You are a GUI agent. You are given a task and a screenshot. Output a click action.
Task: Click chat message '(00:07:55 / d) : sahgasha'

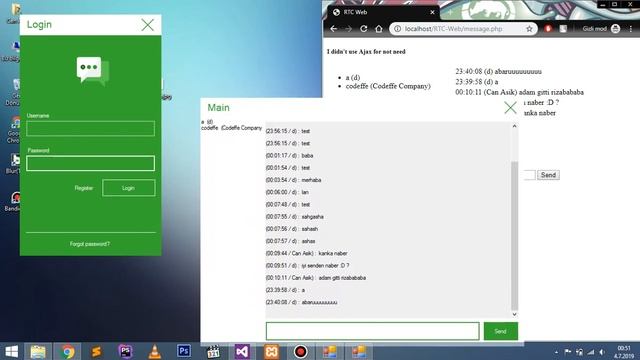click(x=294, y=217)
